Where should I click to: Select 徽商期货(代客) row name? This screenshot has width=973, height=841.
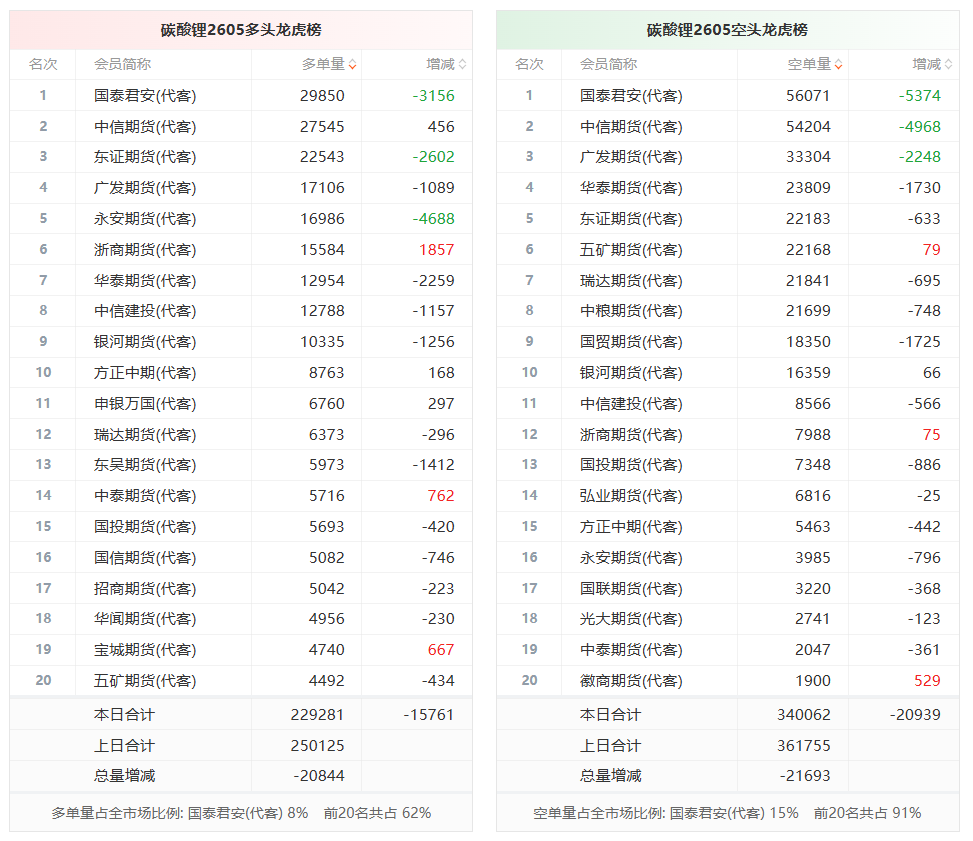[631, 681]
